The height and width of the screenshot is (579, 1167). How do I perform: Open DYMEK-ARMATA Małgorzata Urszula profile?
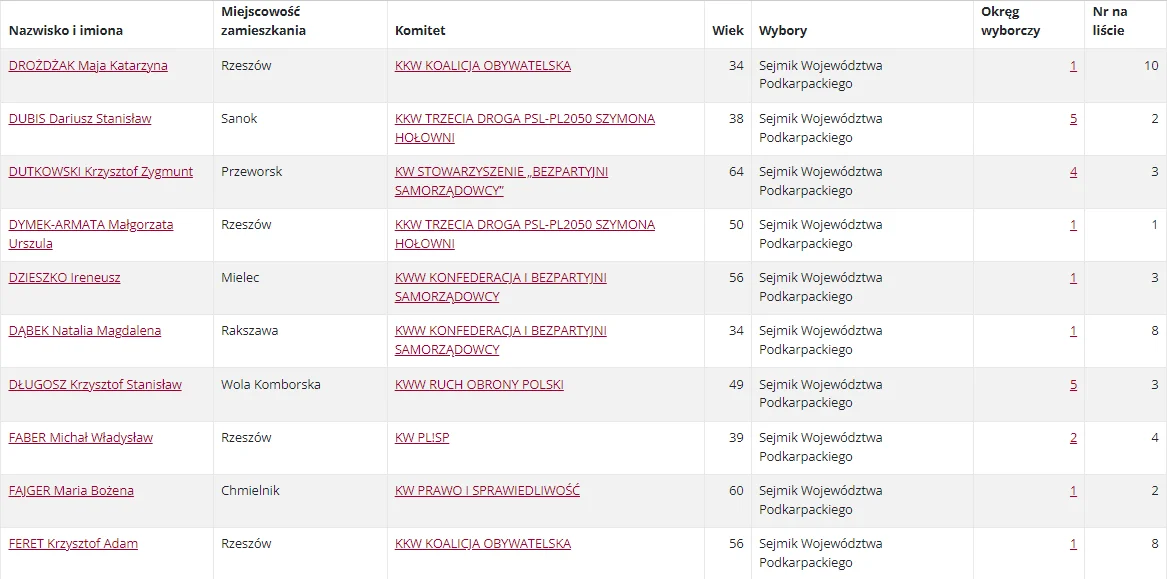pos(91,225)
